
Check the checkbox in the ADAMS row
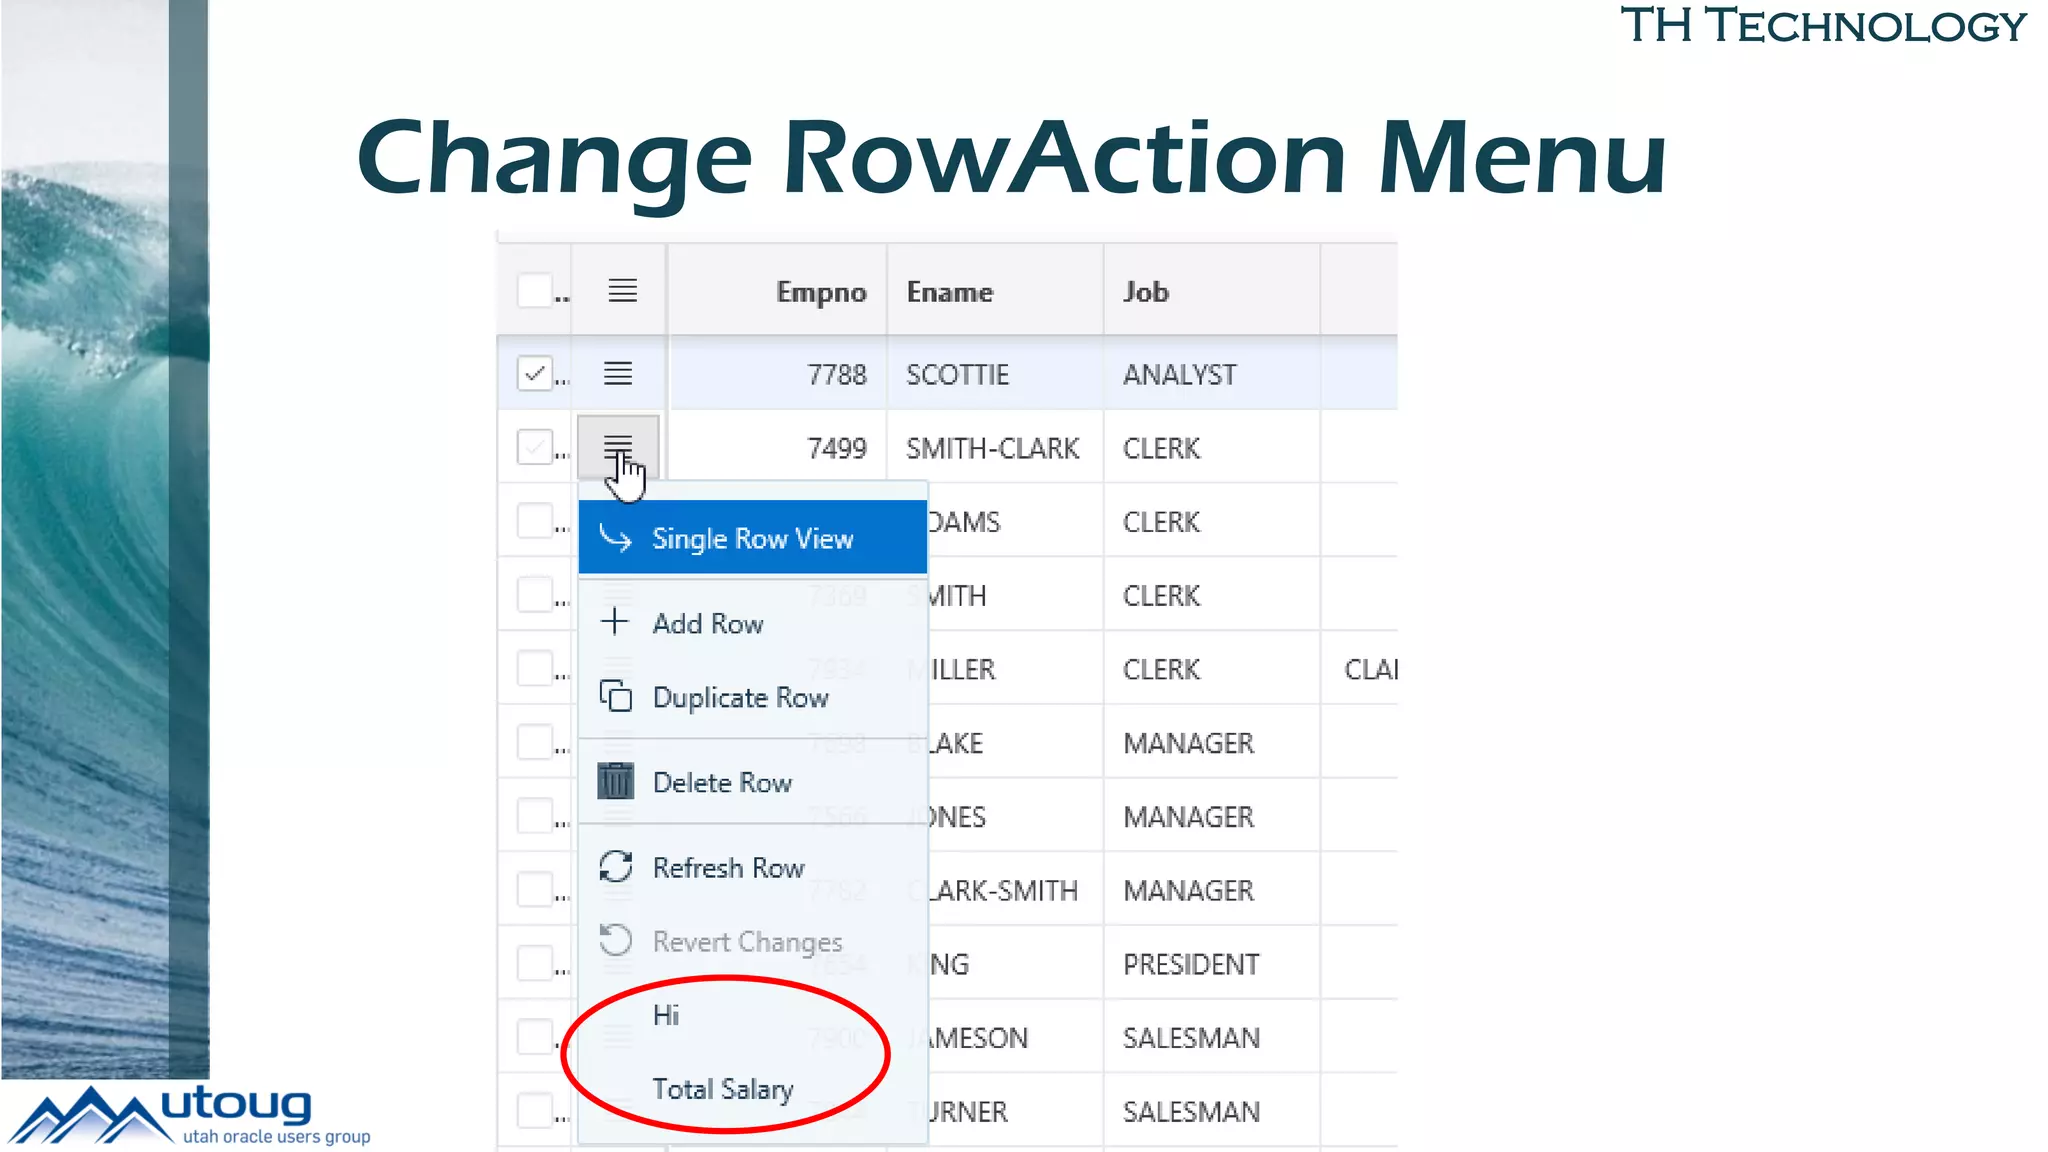(x=535, y=521)
